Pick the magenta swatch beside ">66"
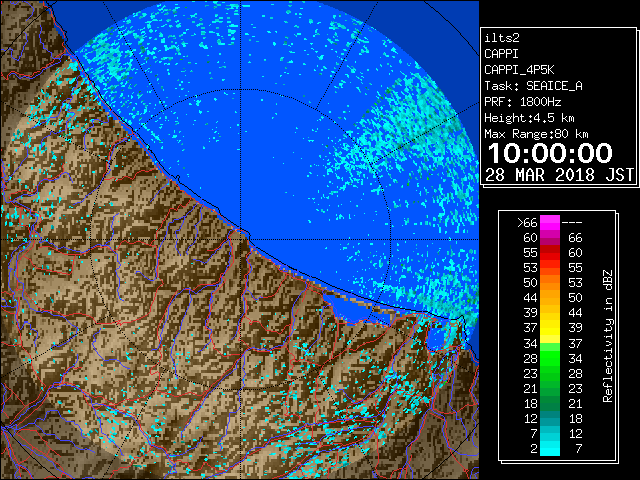 [x=550, y=222]
